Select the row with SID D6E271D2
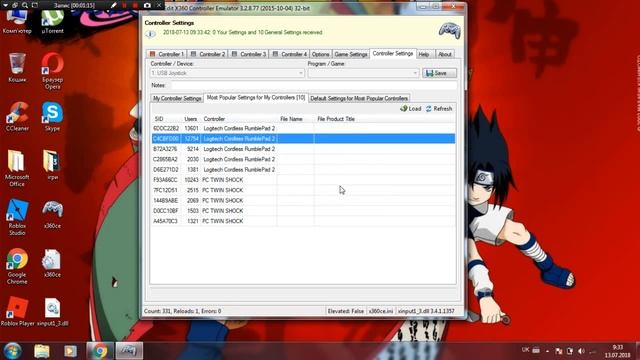 [x=303, y=169]
